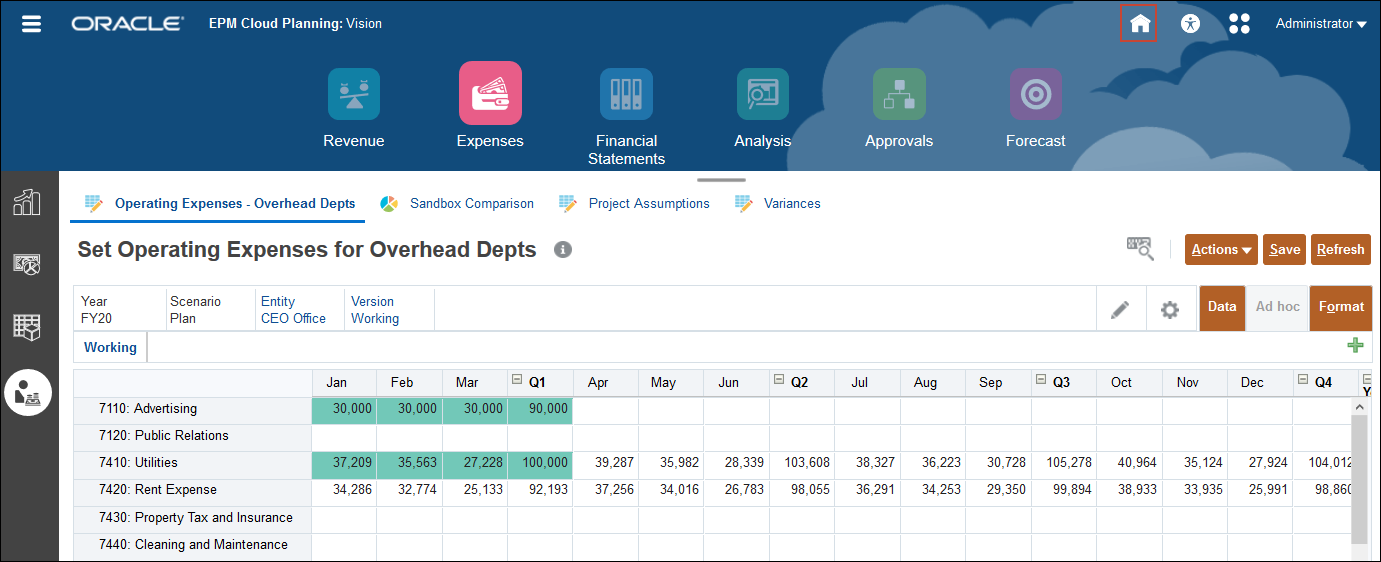Show form information icon beside title
Viewport: 1381px width, 562px height.
[563, 250]
